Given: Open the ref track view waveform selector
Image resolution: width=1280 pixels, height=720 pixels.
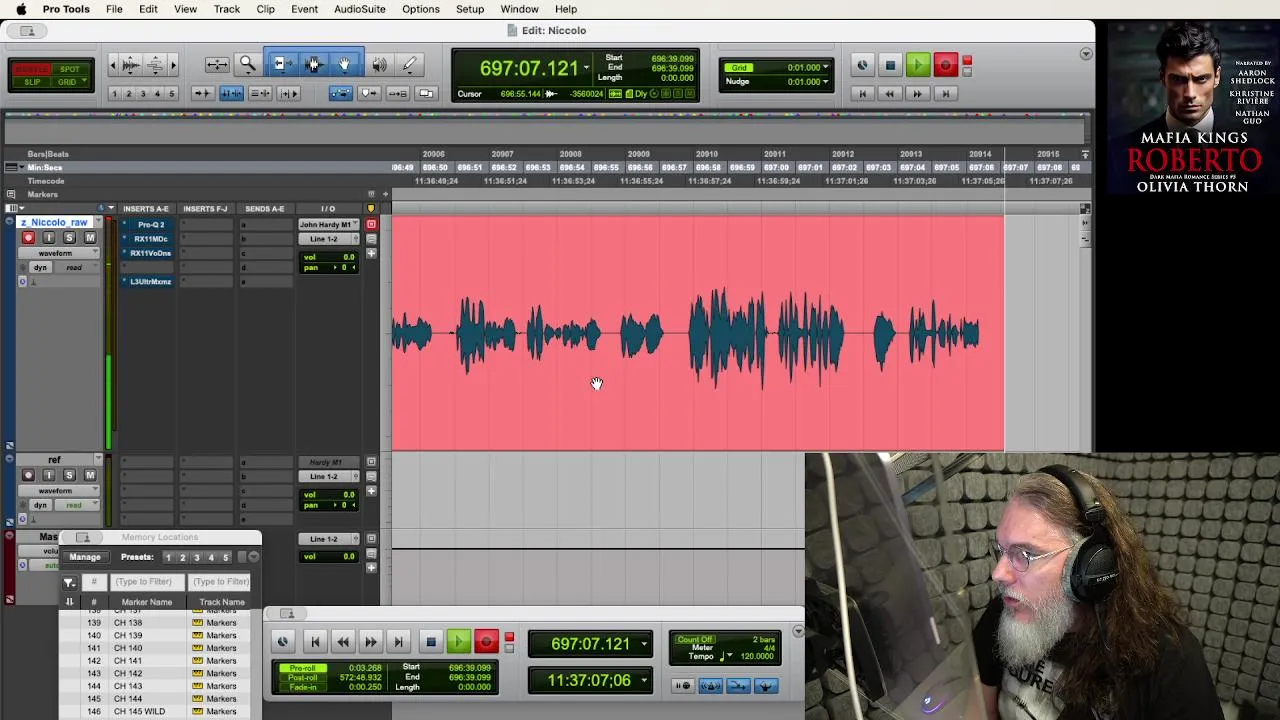Looking at the screenshot, I should [x=59, y=491].
